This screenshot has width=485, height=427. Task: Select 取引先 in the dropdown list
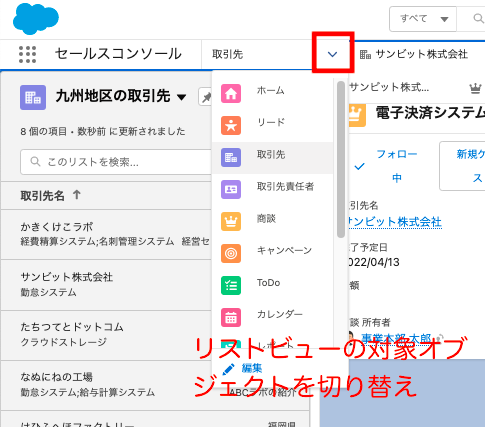click(272, 157)
